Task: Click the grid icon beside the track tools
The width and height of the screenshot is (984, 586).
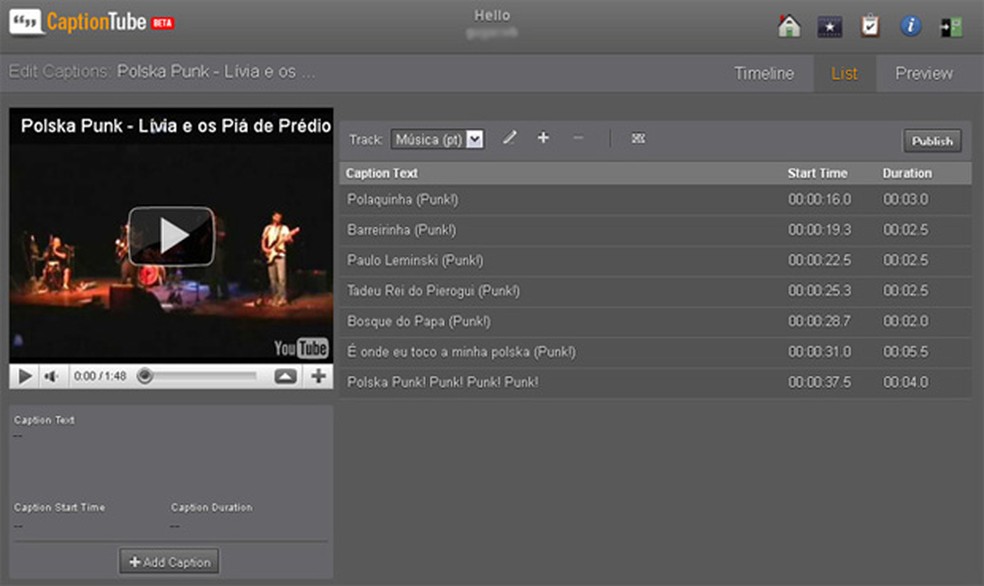Action: point(638,138)
